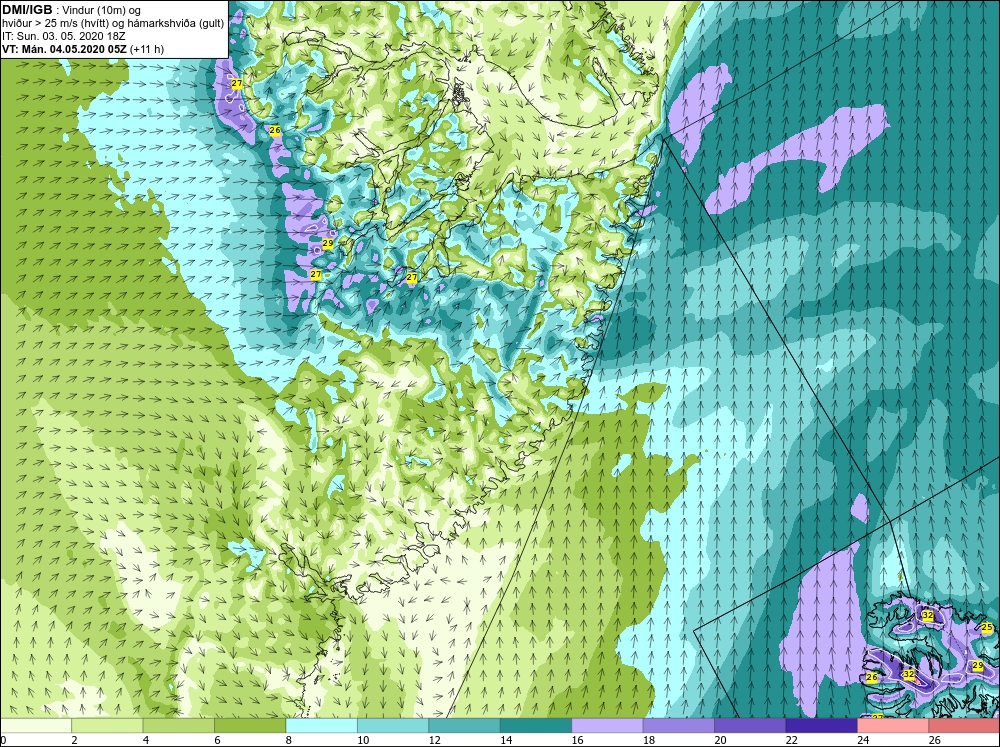The image size is (1000, 747).
Task: Click the 22–24 m/s dark indigo legend swatch
Action: pos(821,725)
